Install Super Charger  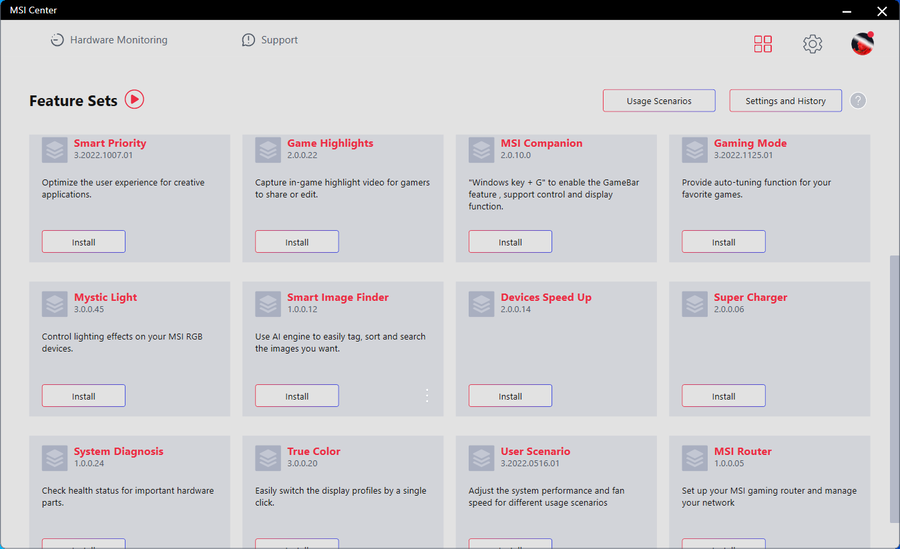pyautogui.click(x=724, y=396)
